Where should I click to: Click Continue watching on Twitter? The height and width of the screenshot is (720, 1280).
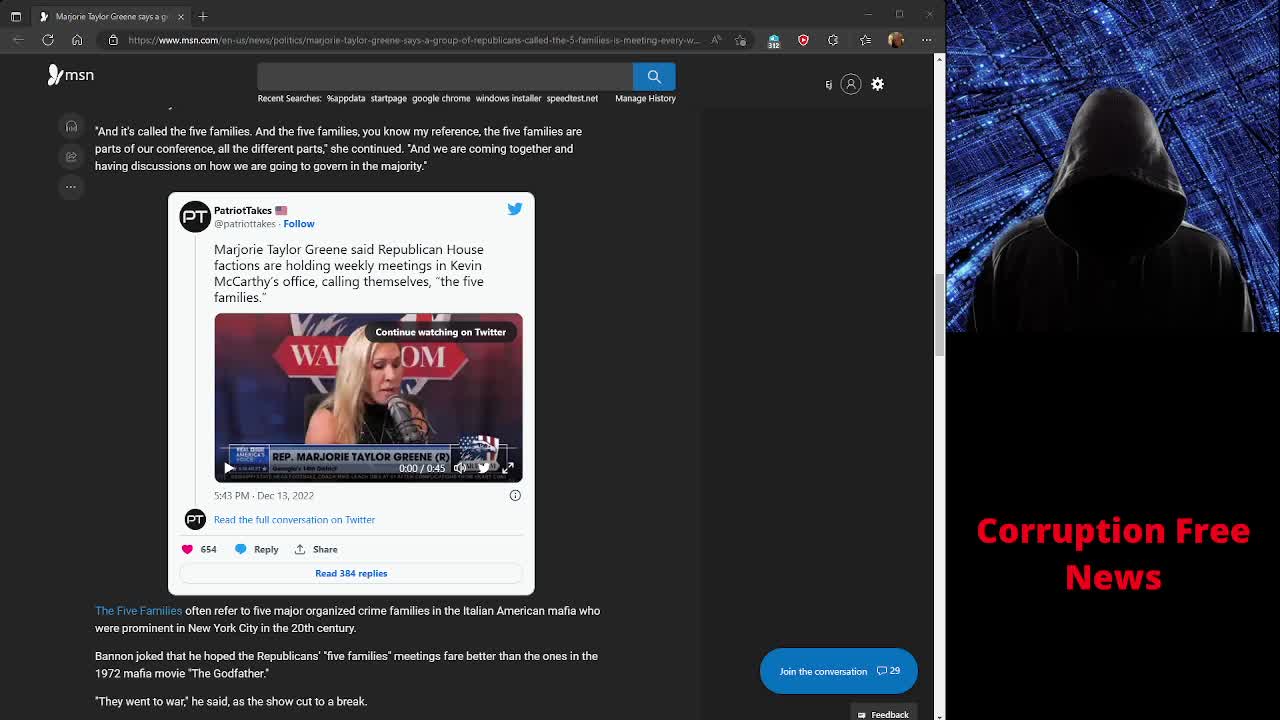pyautogui.click(x=440, y=332)
